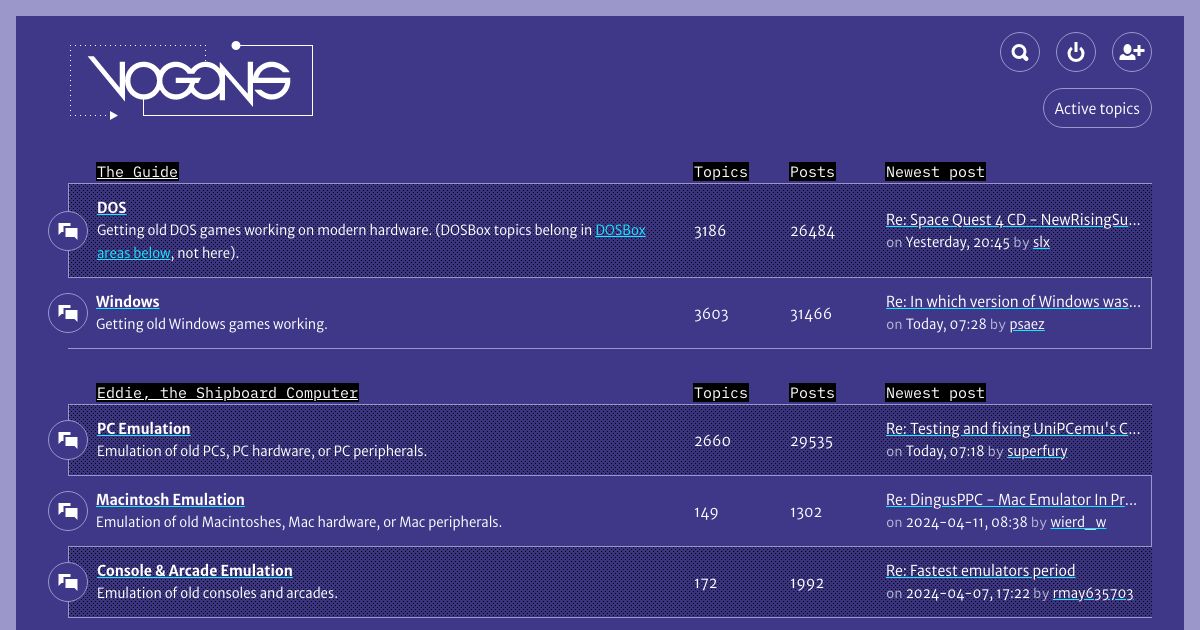Open the Windows forum
Screen dimensions: 1200x630
tap(128, 302)
